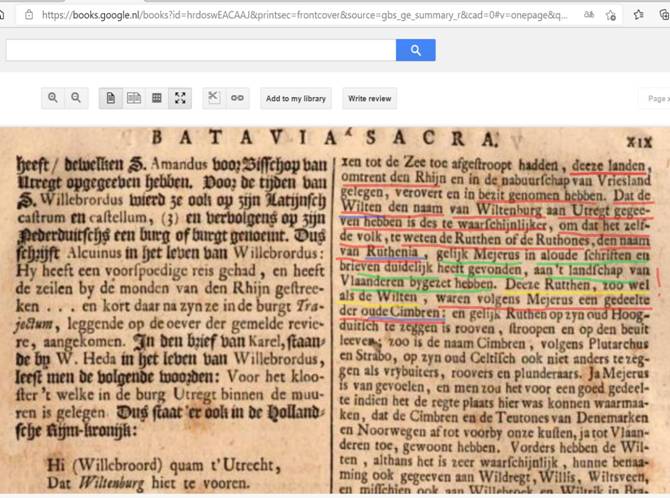Click Add to my library button
This screenshot has width=670, height=498.
pyautogui.click(x=296, y=99)
